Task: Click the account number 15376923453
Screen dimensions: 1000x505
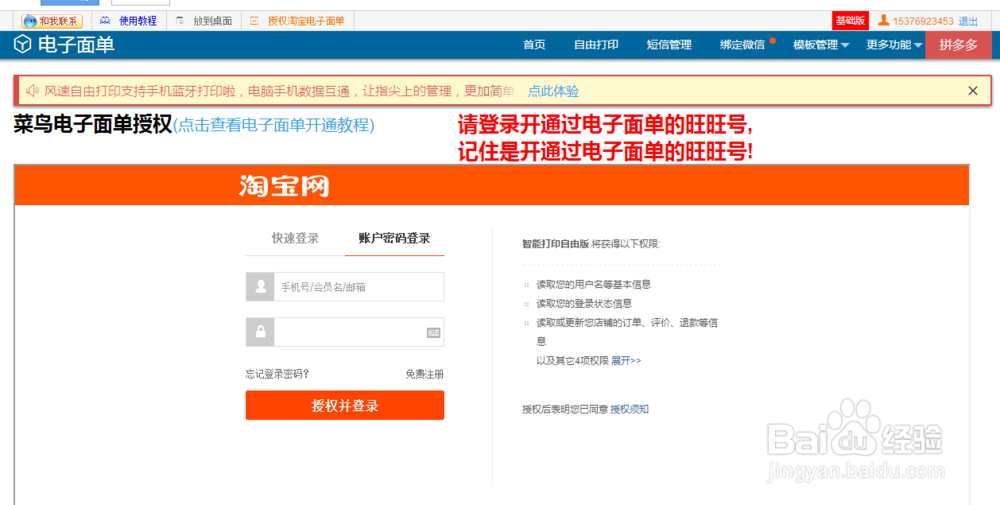Action: (x=923, y=21)
